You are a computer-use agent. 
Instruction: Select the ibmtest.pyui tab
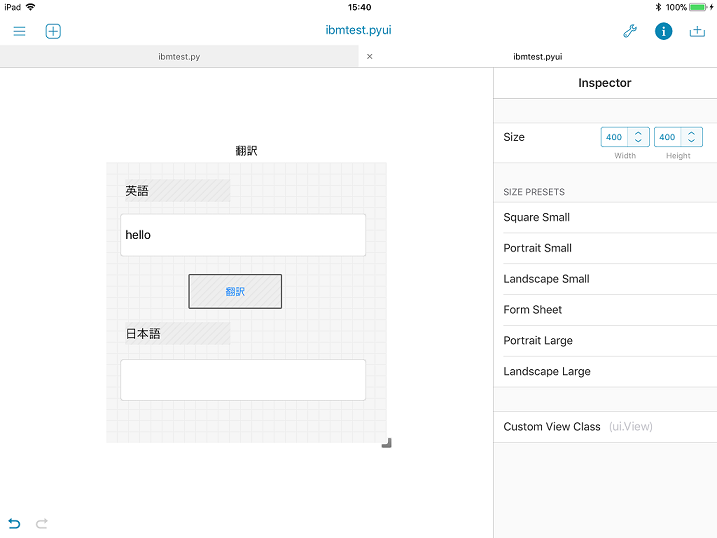coord(538,57)
